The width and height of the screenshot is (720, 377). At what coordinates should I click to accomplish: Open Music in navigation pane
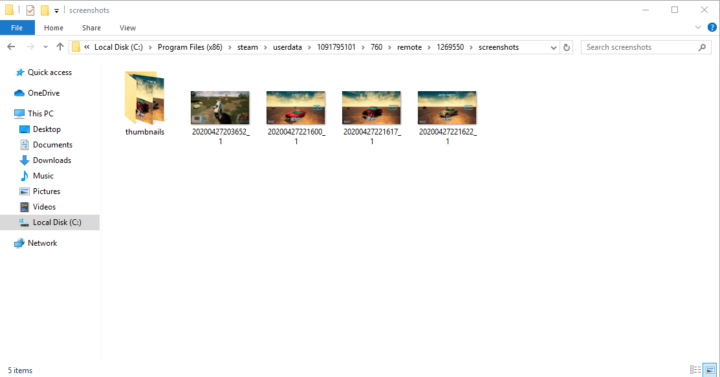click(x=43, y=176)
